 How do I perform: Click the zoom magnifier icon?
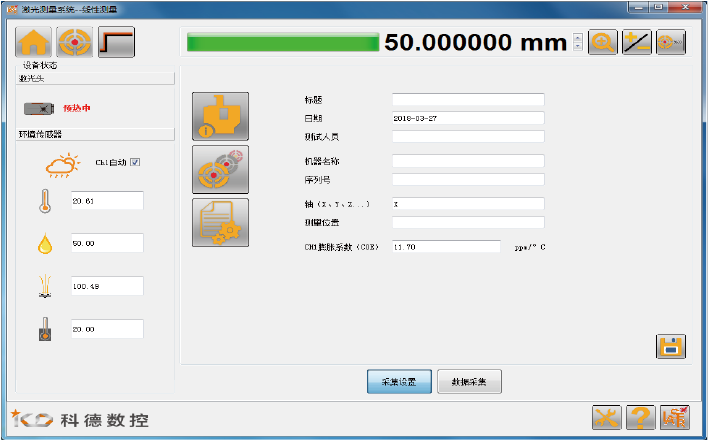602,42
